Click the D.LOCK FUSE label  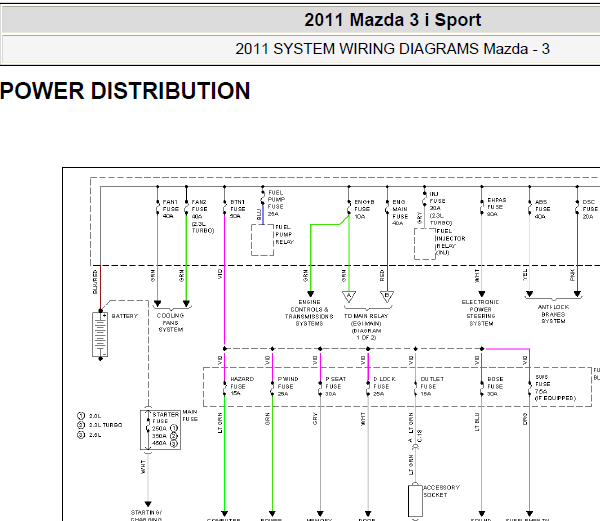[384, 386]
